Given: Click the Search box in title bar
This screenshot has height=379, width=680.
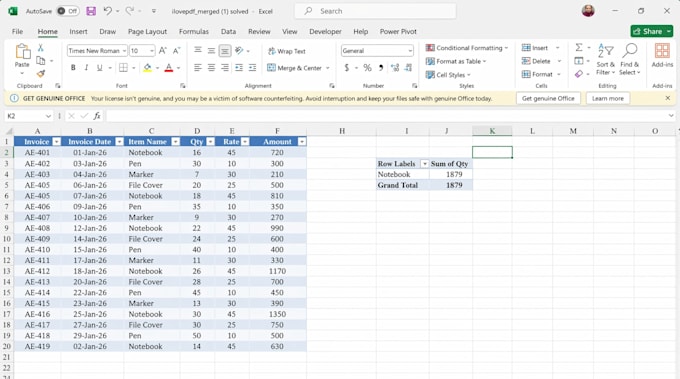Looking at the screenshot, I should point(375,11).
